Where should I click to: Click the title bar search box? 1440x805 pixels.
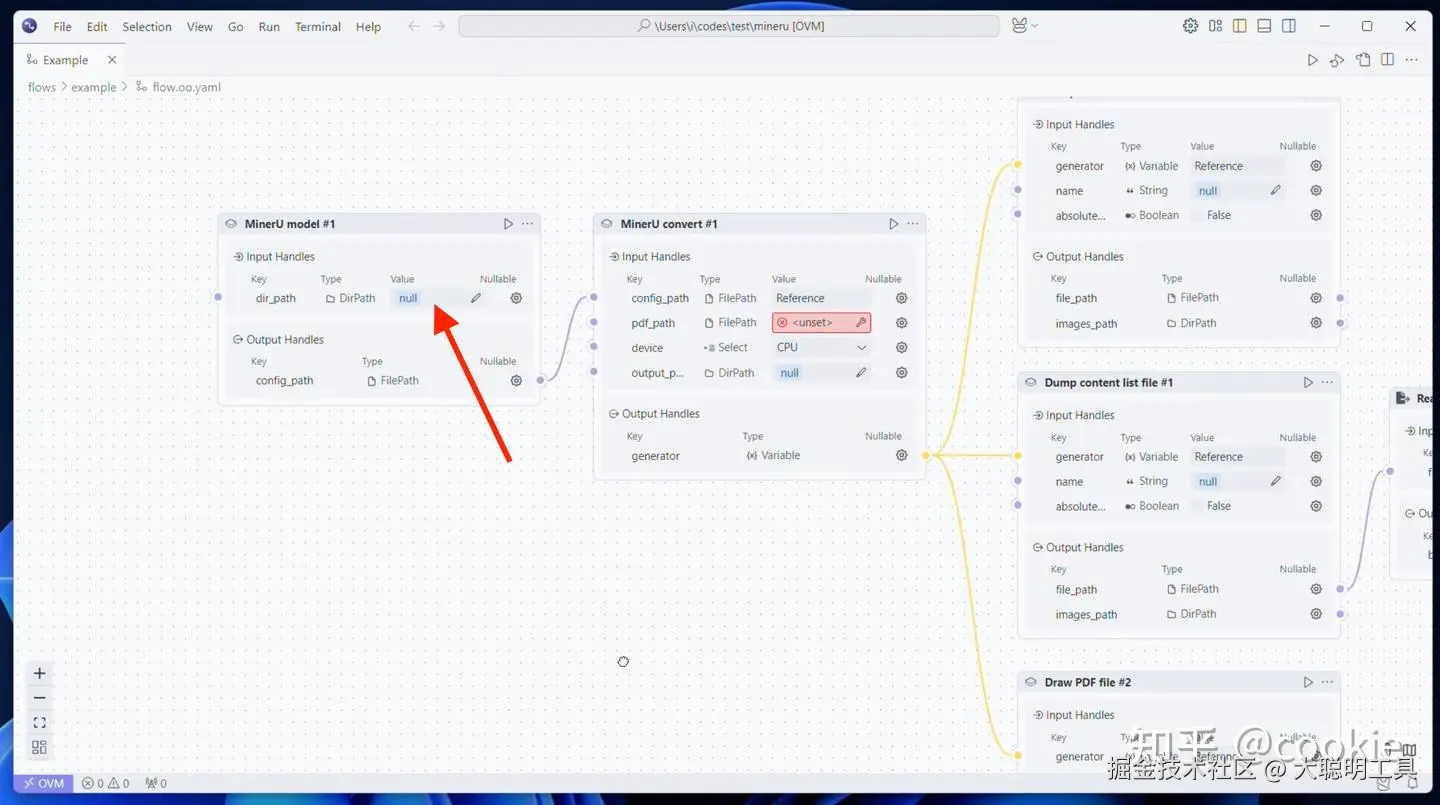[x=729, y=26]
